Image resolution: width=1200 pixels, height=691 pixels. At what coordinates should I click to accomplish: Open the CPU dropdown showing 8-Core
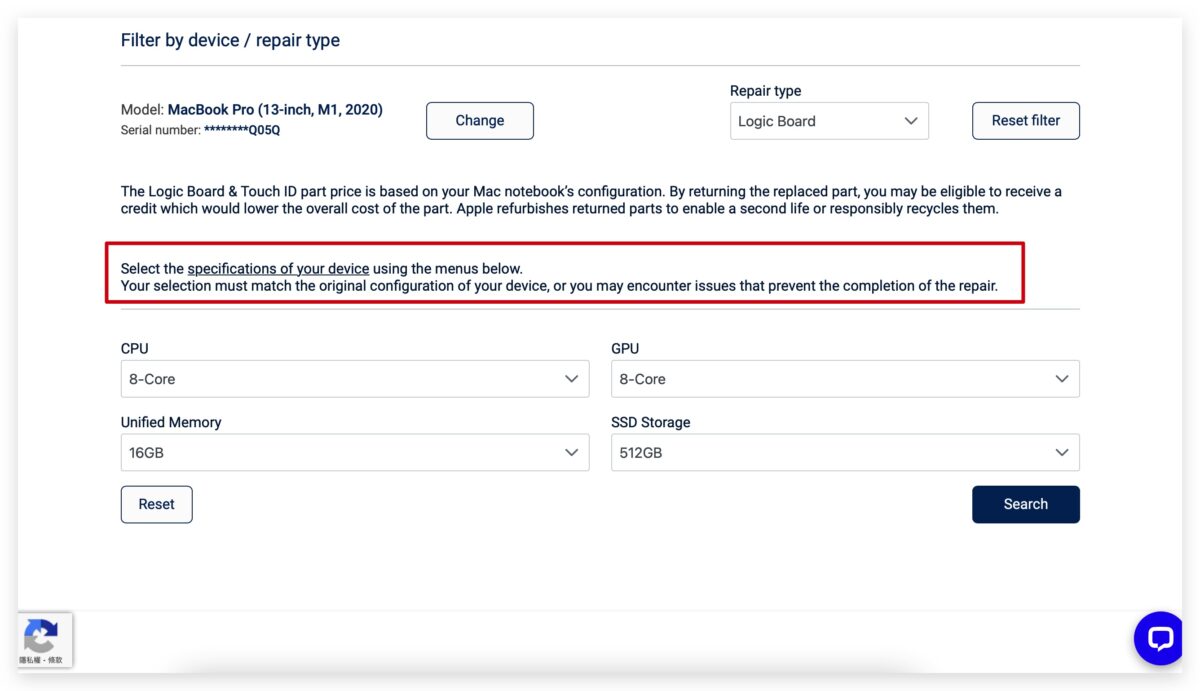coord(355,379)
